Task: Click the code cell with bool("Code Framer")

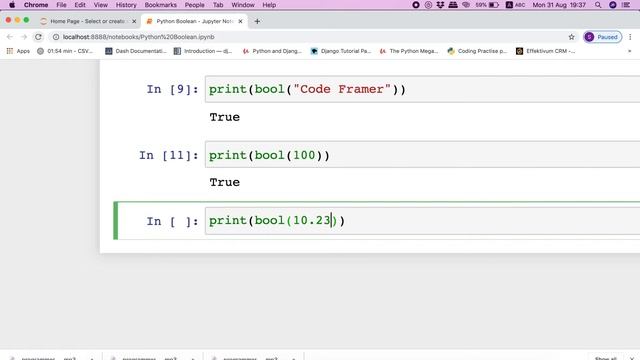Action: tap(422, 89)
